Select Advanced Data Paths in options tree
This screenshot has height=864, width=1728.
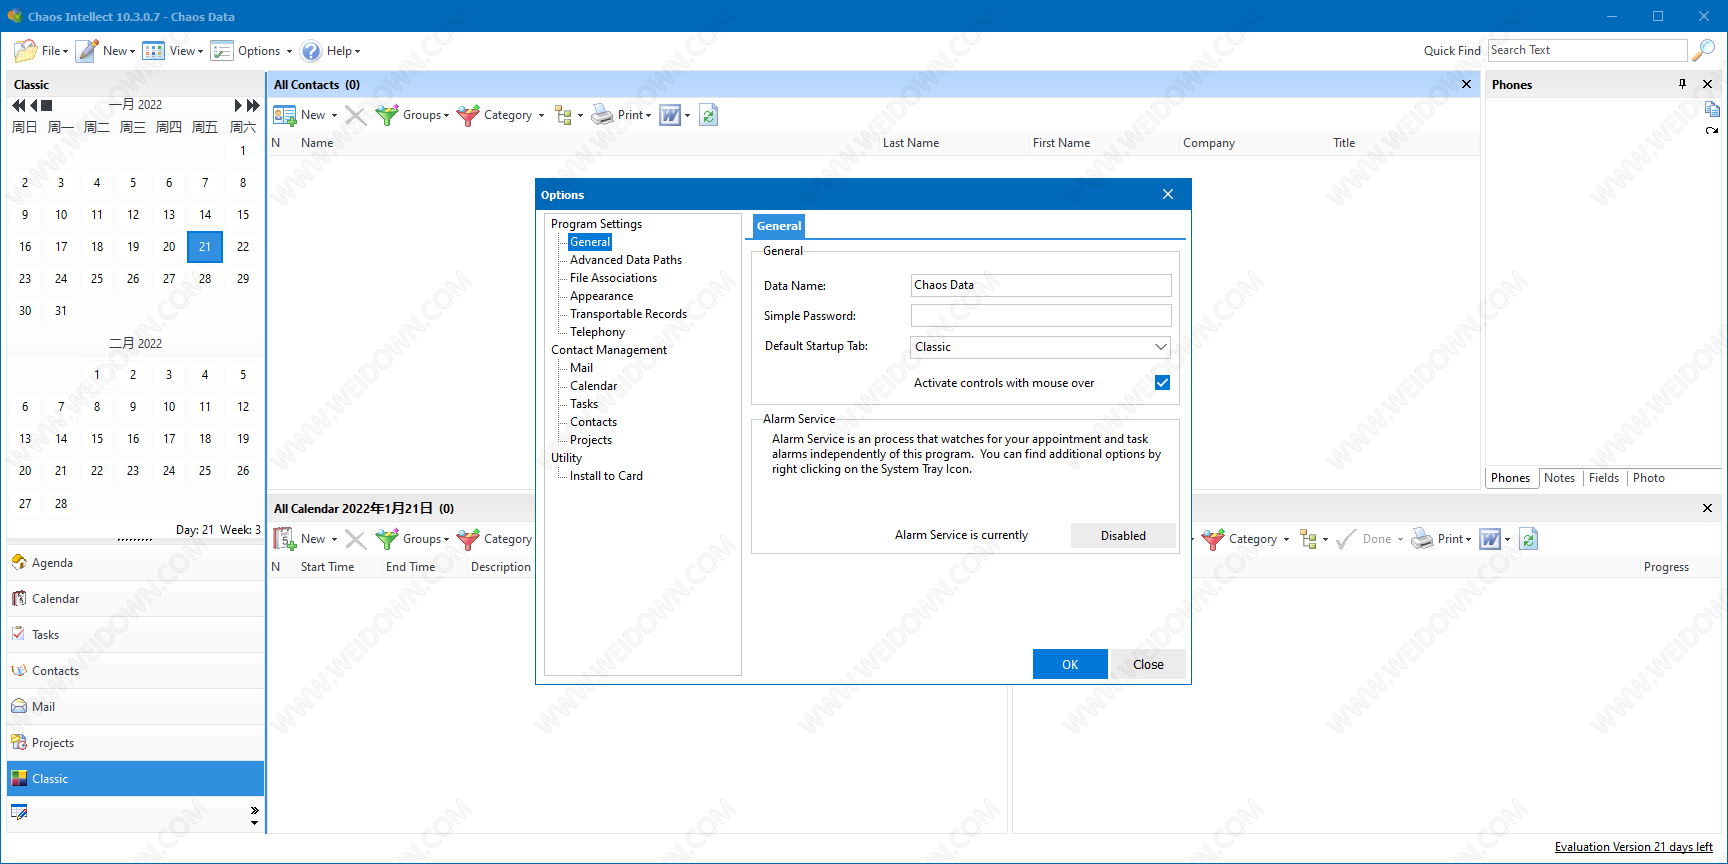tap(626, 260)
